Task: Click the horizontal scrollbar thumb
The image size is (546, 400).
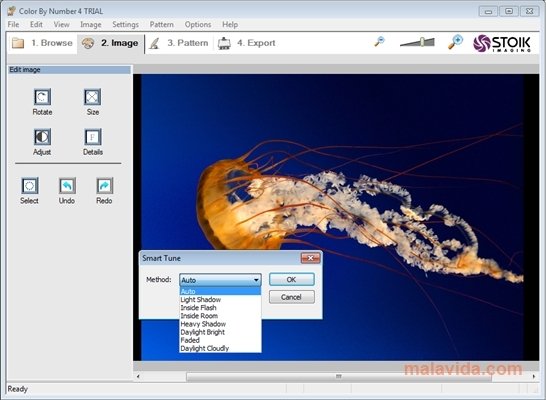Action: point(339,376)
